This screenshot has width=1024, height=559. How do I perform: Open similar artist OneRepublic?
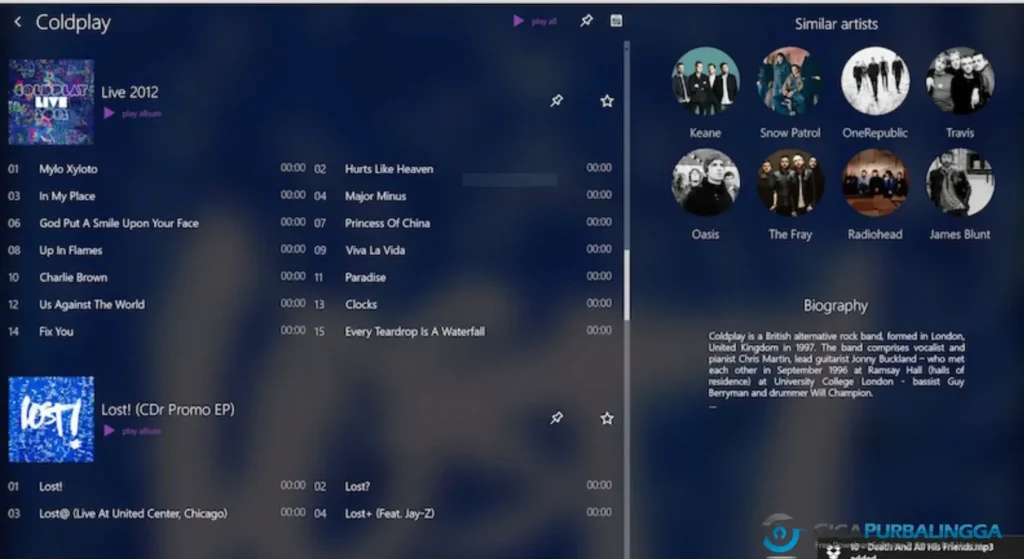(875, 81)
